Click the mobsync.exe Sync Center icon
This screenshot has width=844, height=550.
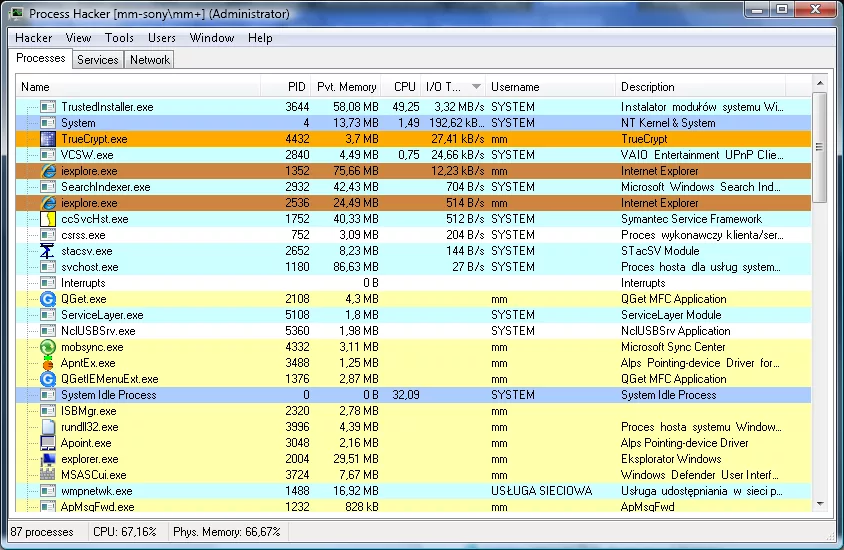(48, 347)
